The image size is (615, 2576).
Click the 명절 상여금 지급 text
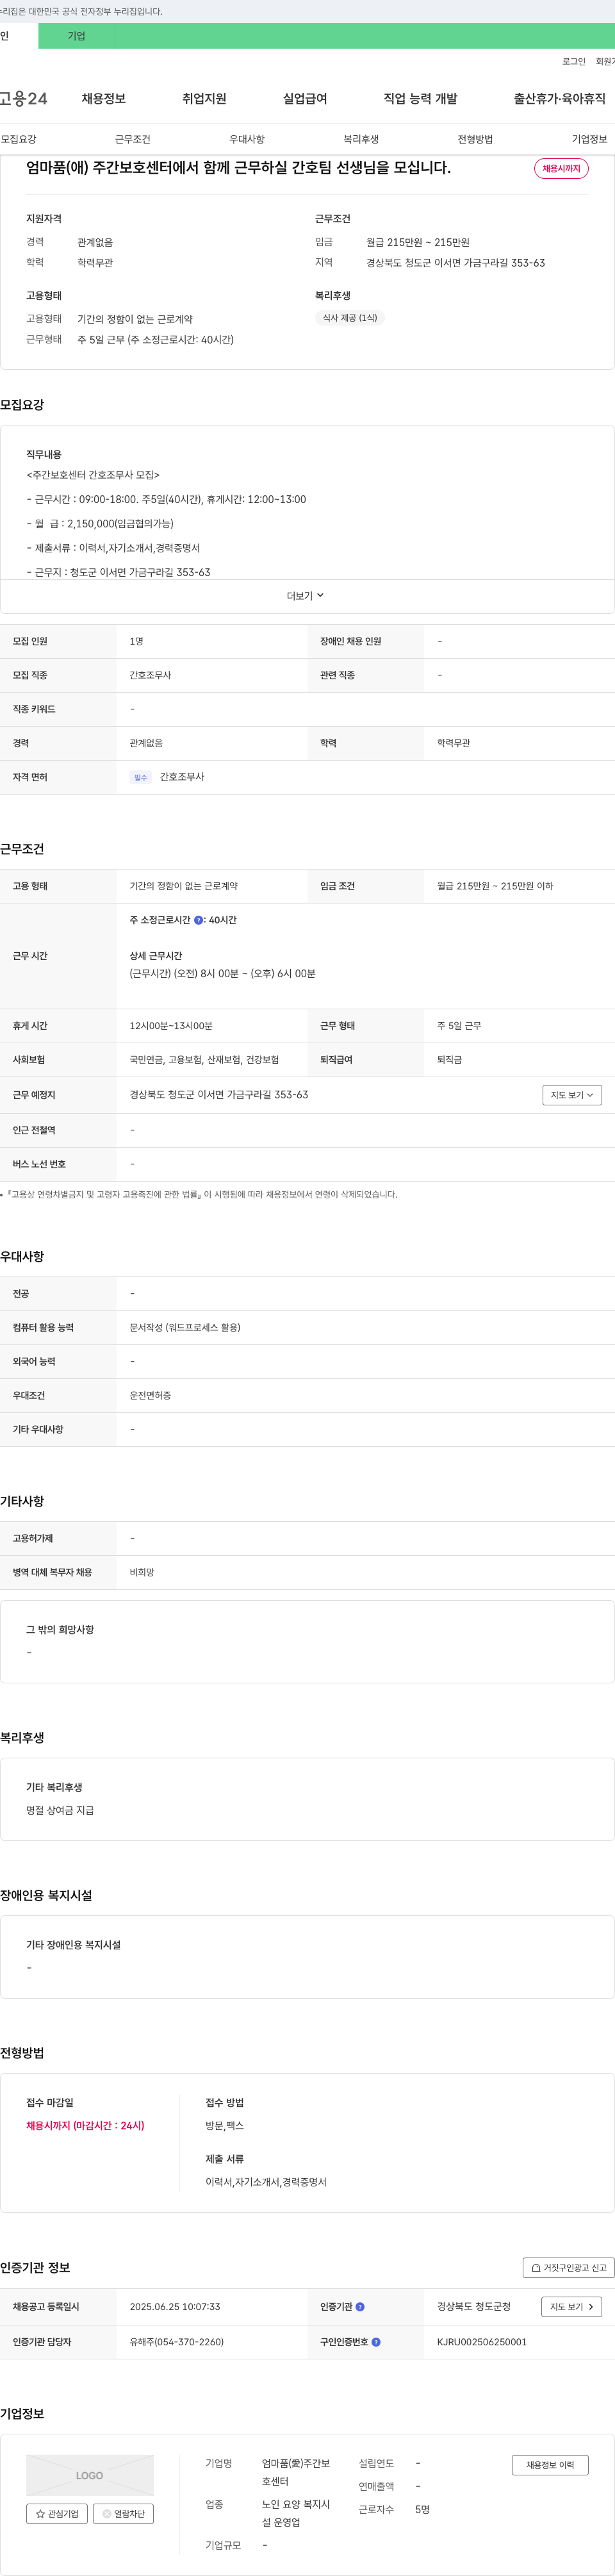click(x=60, y=1811)
